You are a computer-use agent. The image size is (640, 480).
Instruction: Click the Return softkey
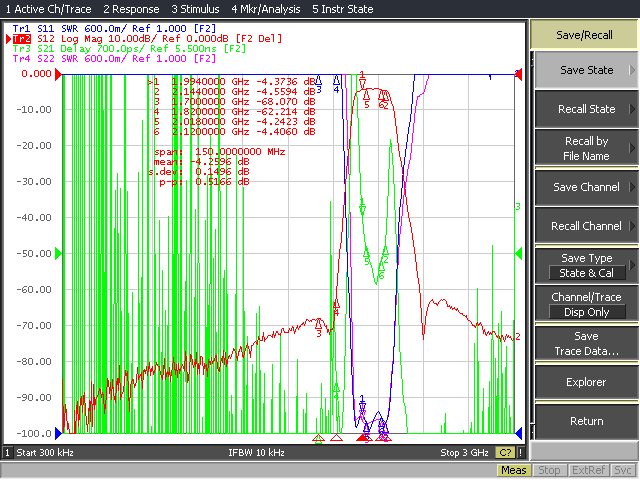click(x=587, y=421)
